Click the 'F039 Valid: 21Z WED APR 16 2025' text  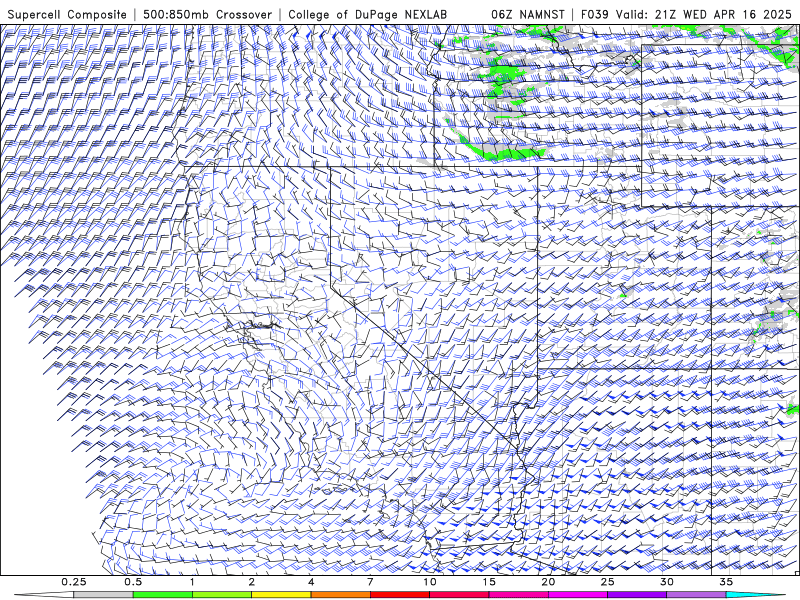click(686, 14)
